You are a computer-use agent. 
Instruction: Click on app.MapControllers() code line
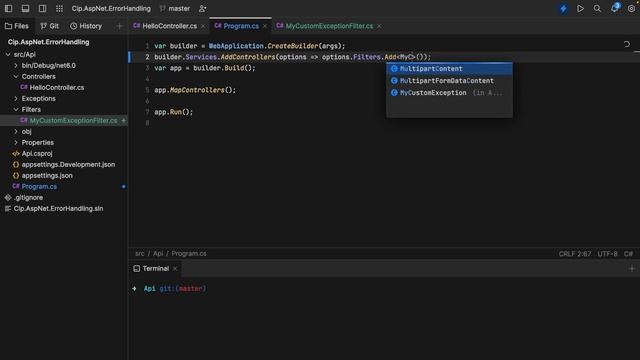click(x=195, y=90)
